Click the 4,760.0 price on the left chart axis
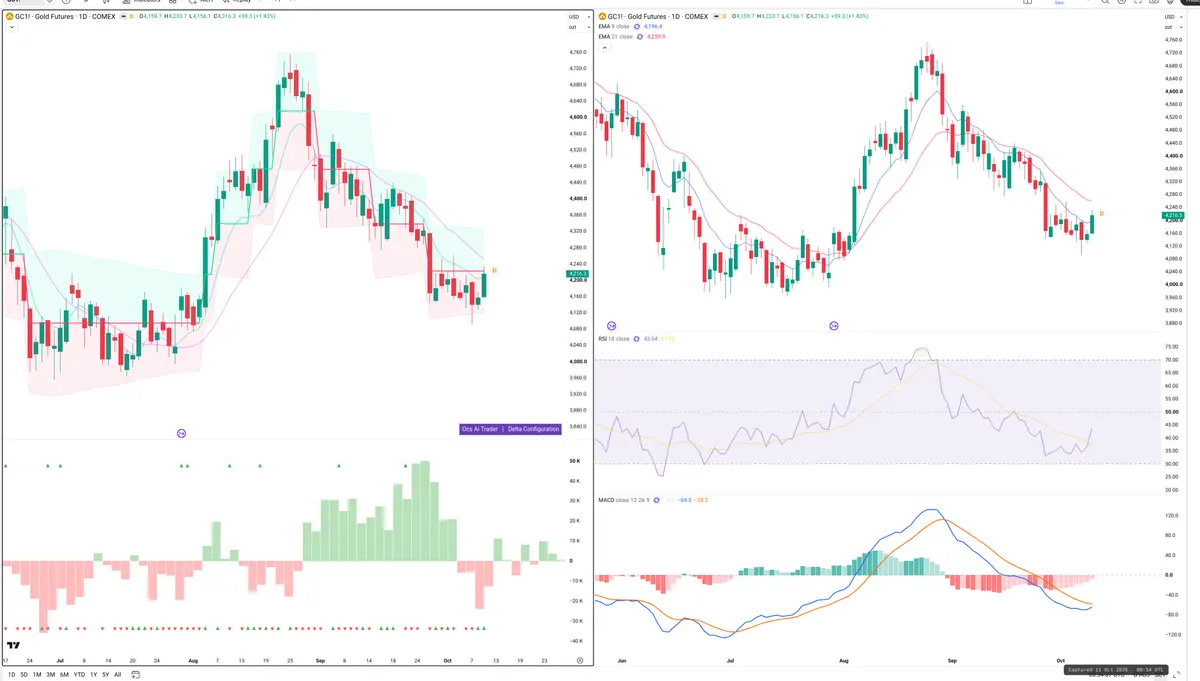 point(578,52)
